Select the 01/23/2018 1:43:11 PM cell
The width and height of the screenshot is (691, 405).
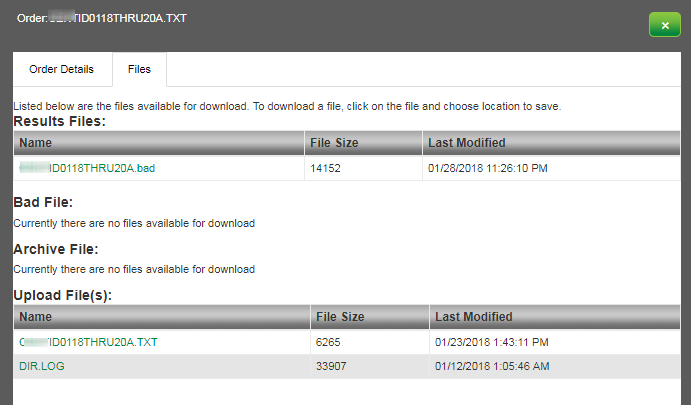pyautogui.click(x=555, y=342)
